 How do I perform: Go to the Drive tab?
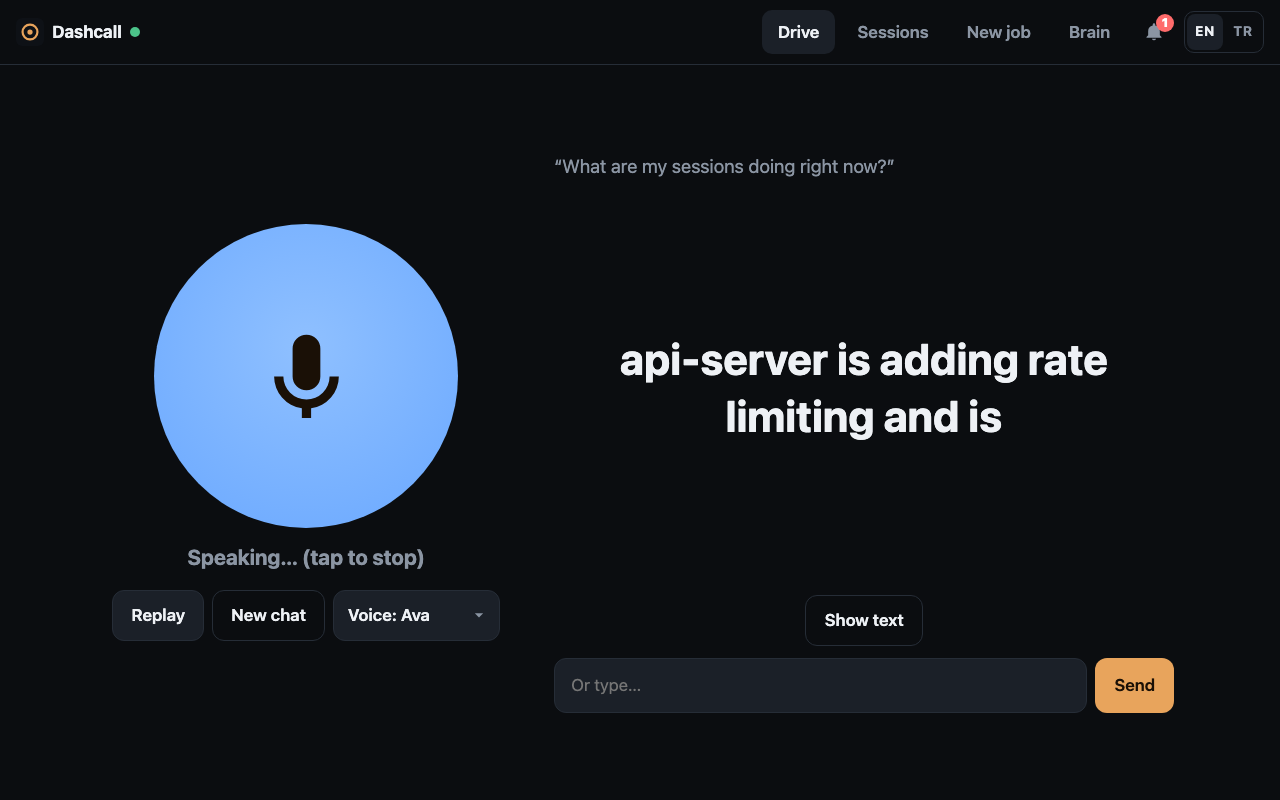[x=798, y=32]
